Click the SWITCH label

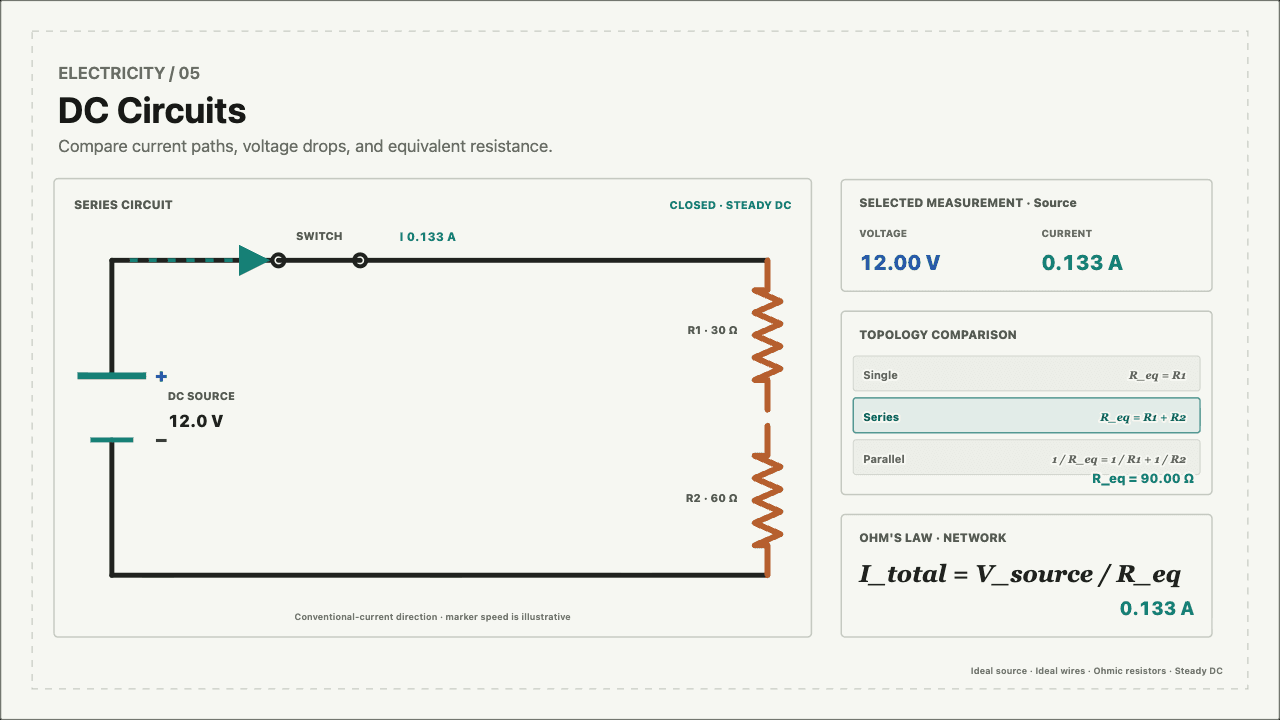(x=319, y=236)
